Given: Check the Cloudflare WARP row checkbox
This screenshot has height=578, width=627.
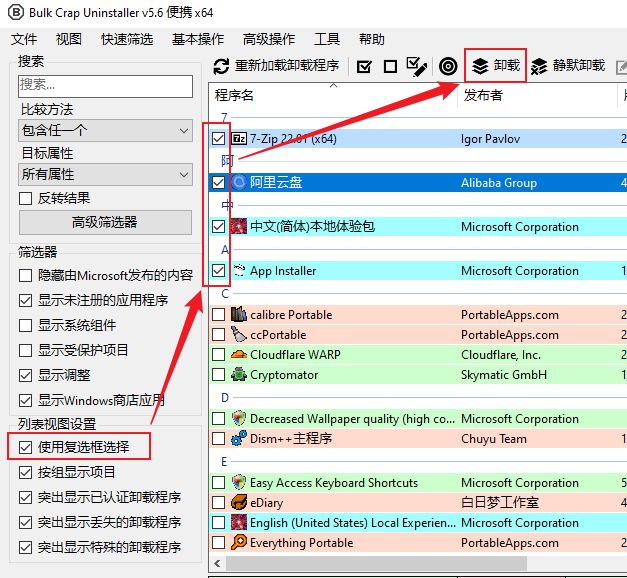Looking at the screenshot, I should point(218,354).
